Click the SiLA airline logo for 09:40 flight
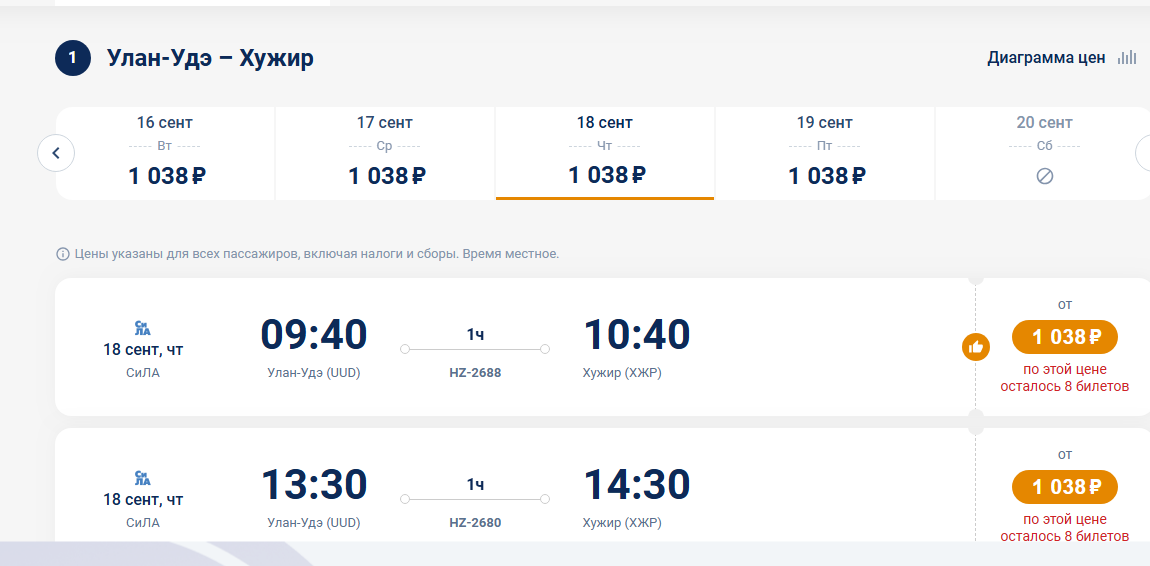 143,328
